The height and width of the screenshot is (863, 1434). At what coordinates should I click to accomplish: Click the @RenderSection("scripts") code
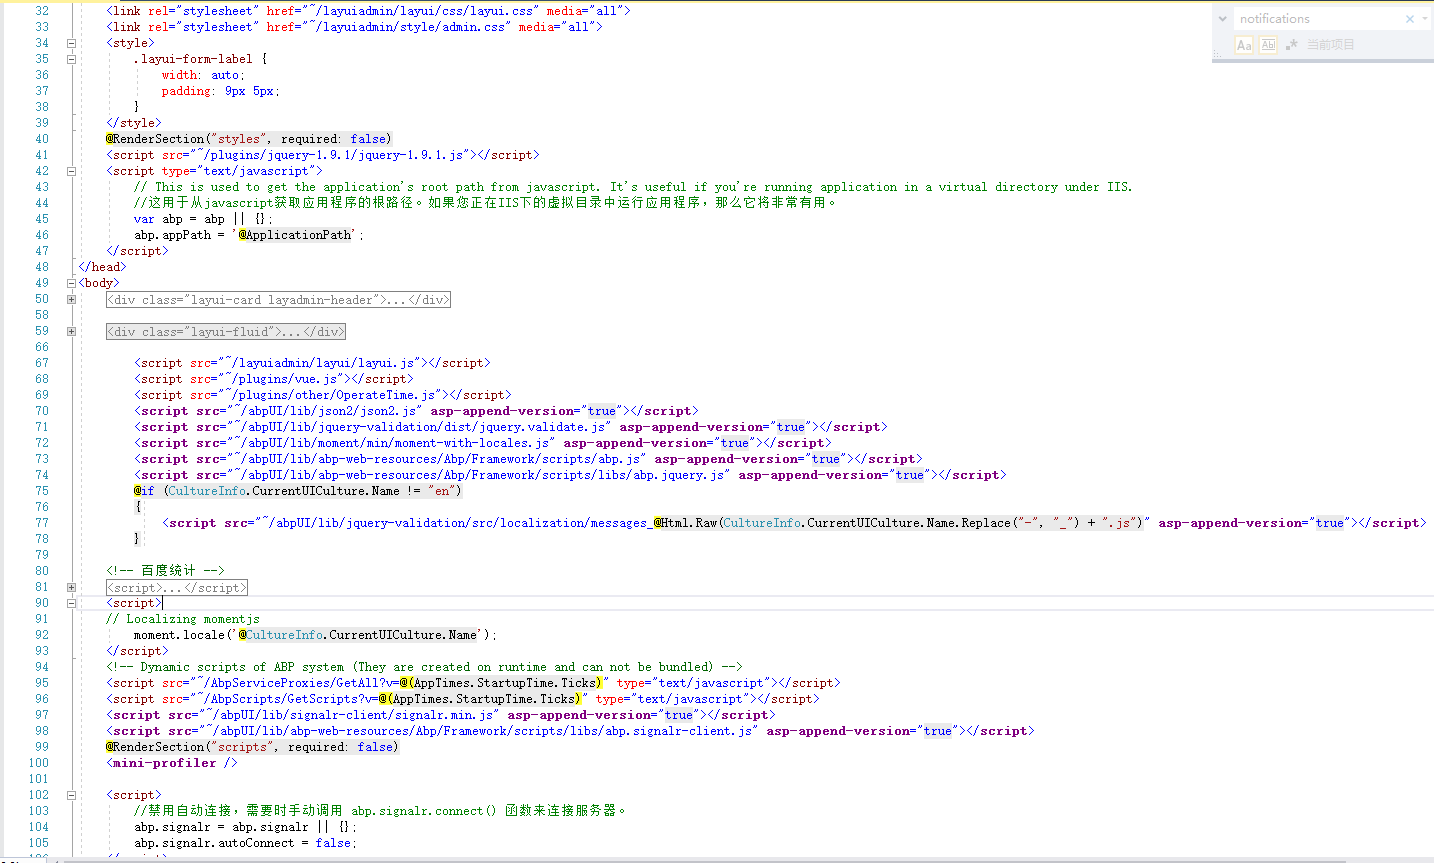[252, 747]
